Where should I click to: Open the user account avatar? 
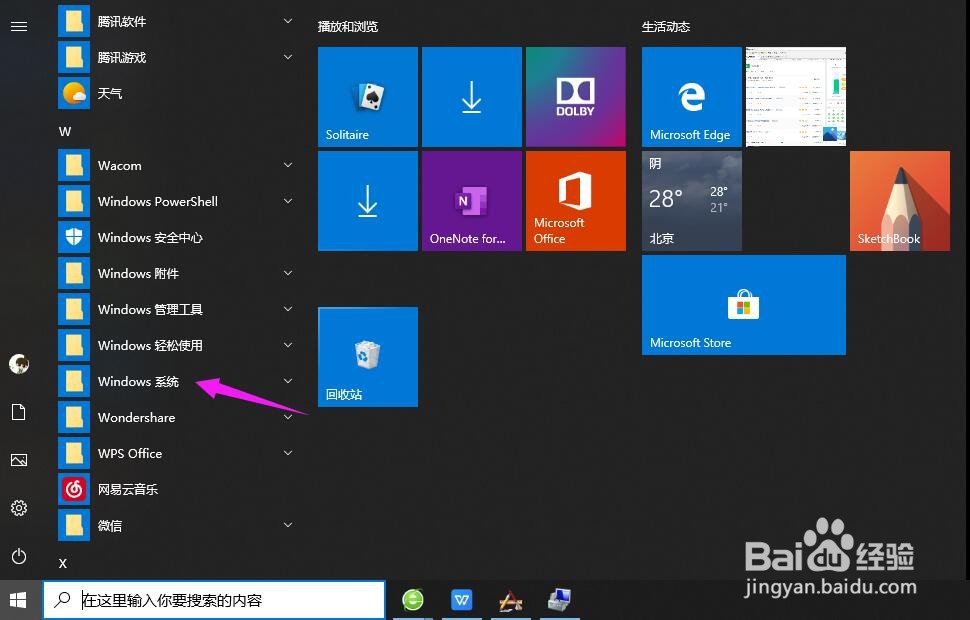[x=19, y=364]
